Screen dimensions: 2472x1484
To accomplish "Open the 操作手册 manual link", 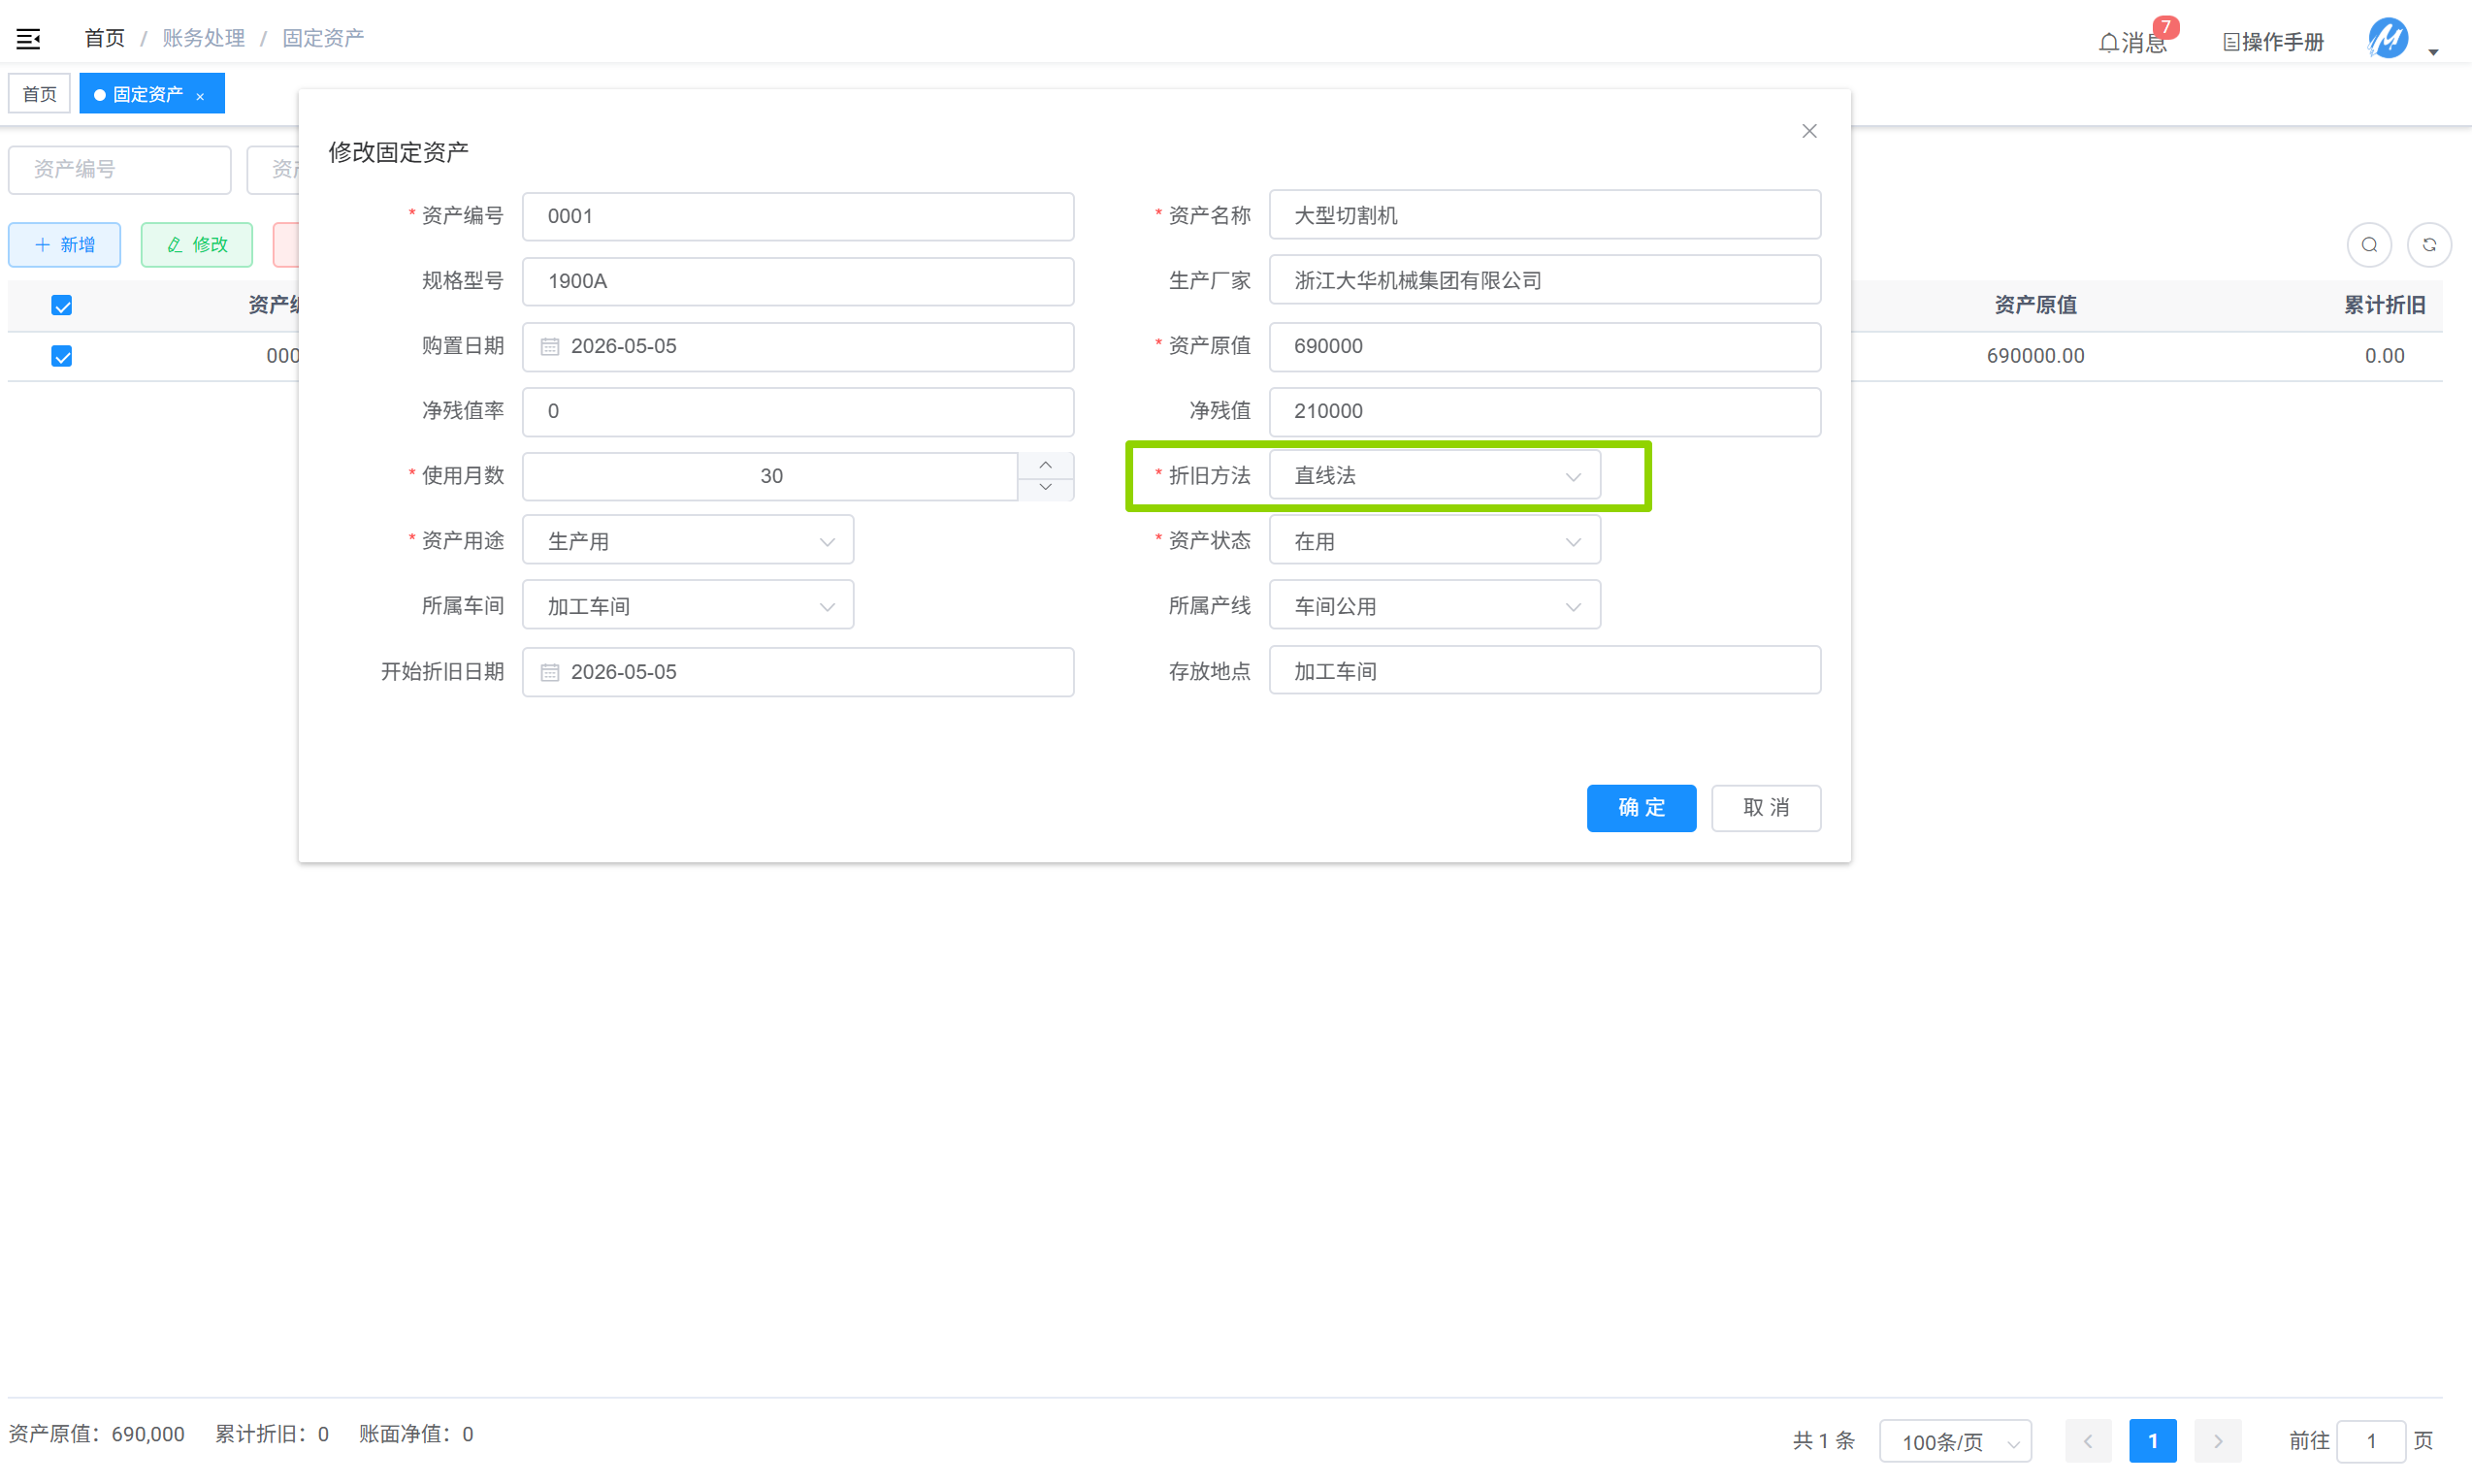I will click(x=2272, y=42).
